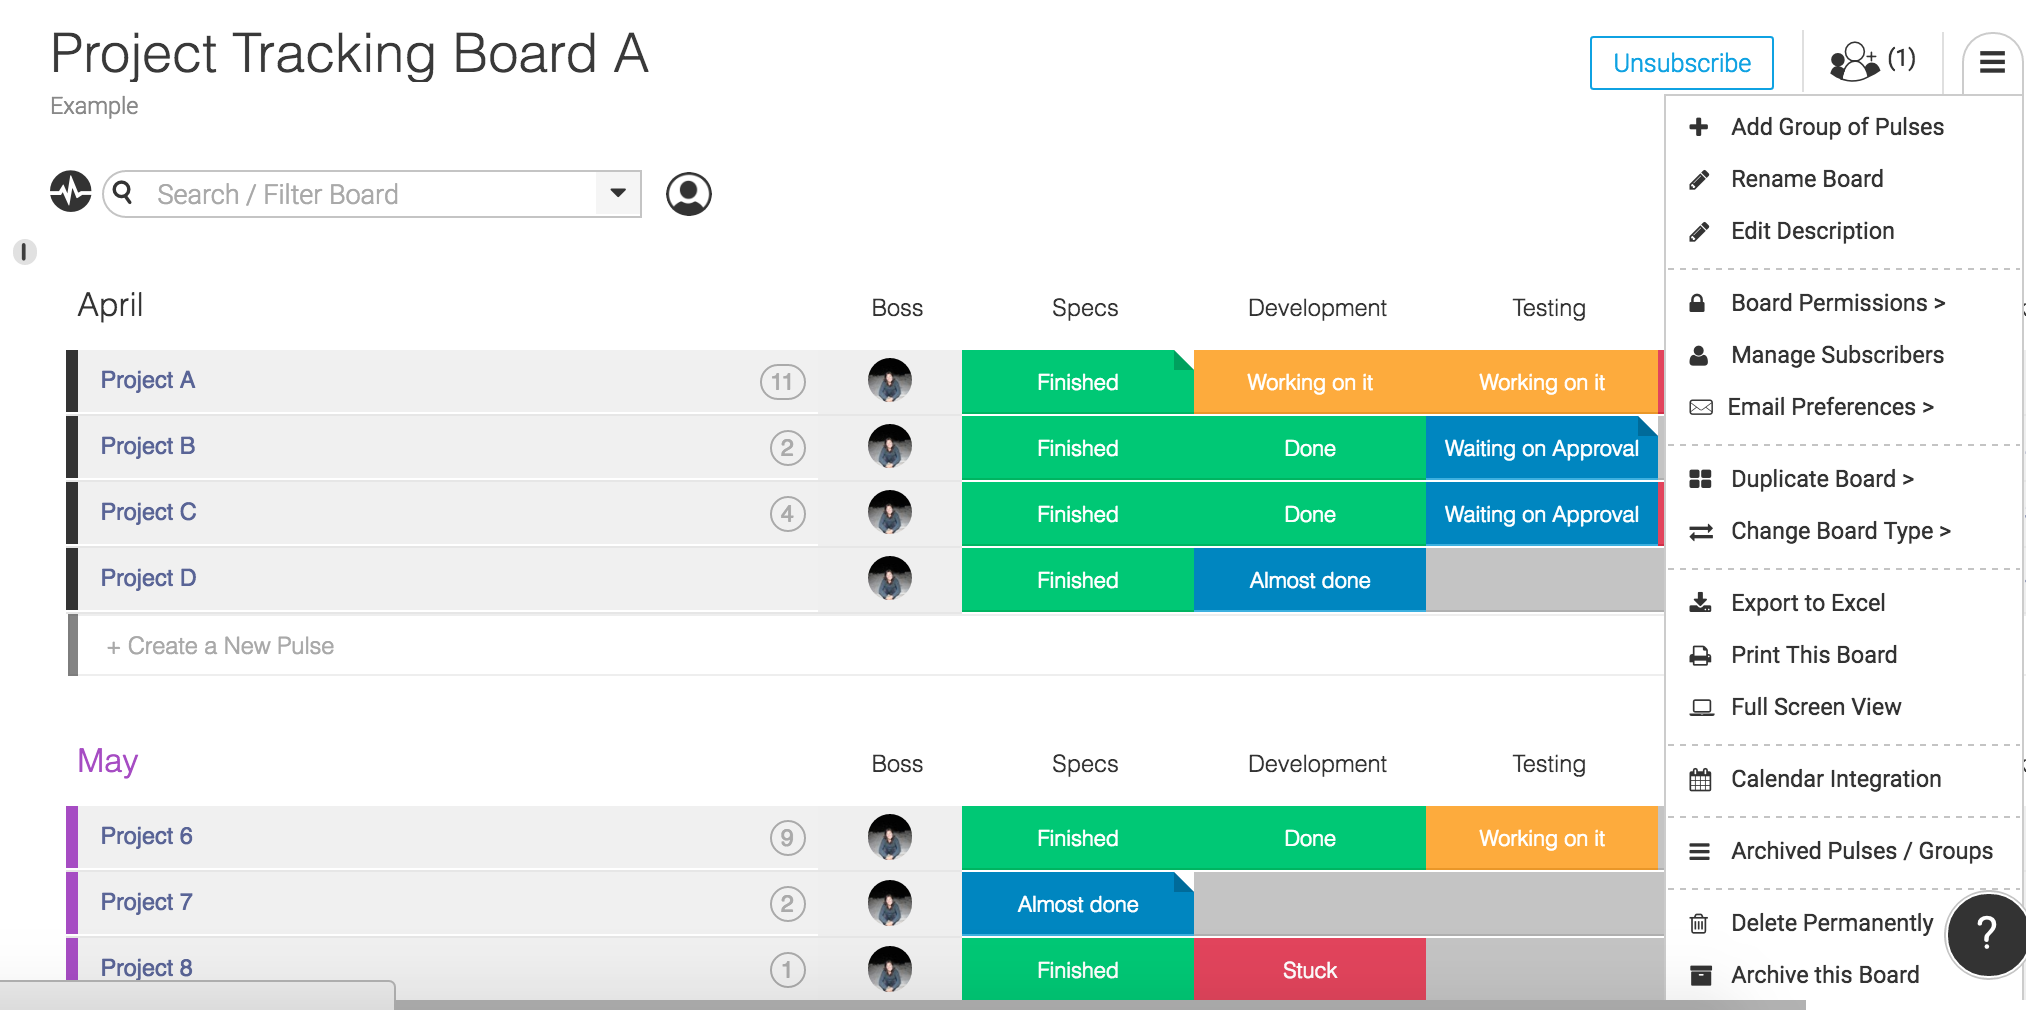
Task: Toggle the hamburger board menu button
Action: [x=1992, y=63]
